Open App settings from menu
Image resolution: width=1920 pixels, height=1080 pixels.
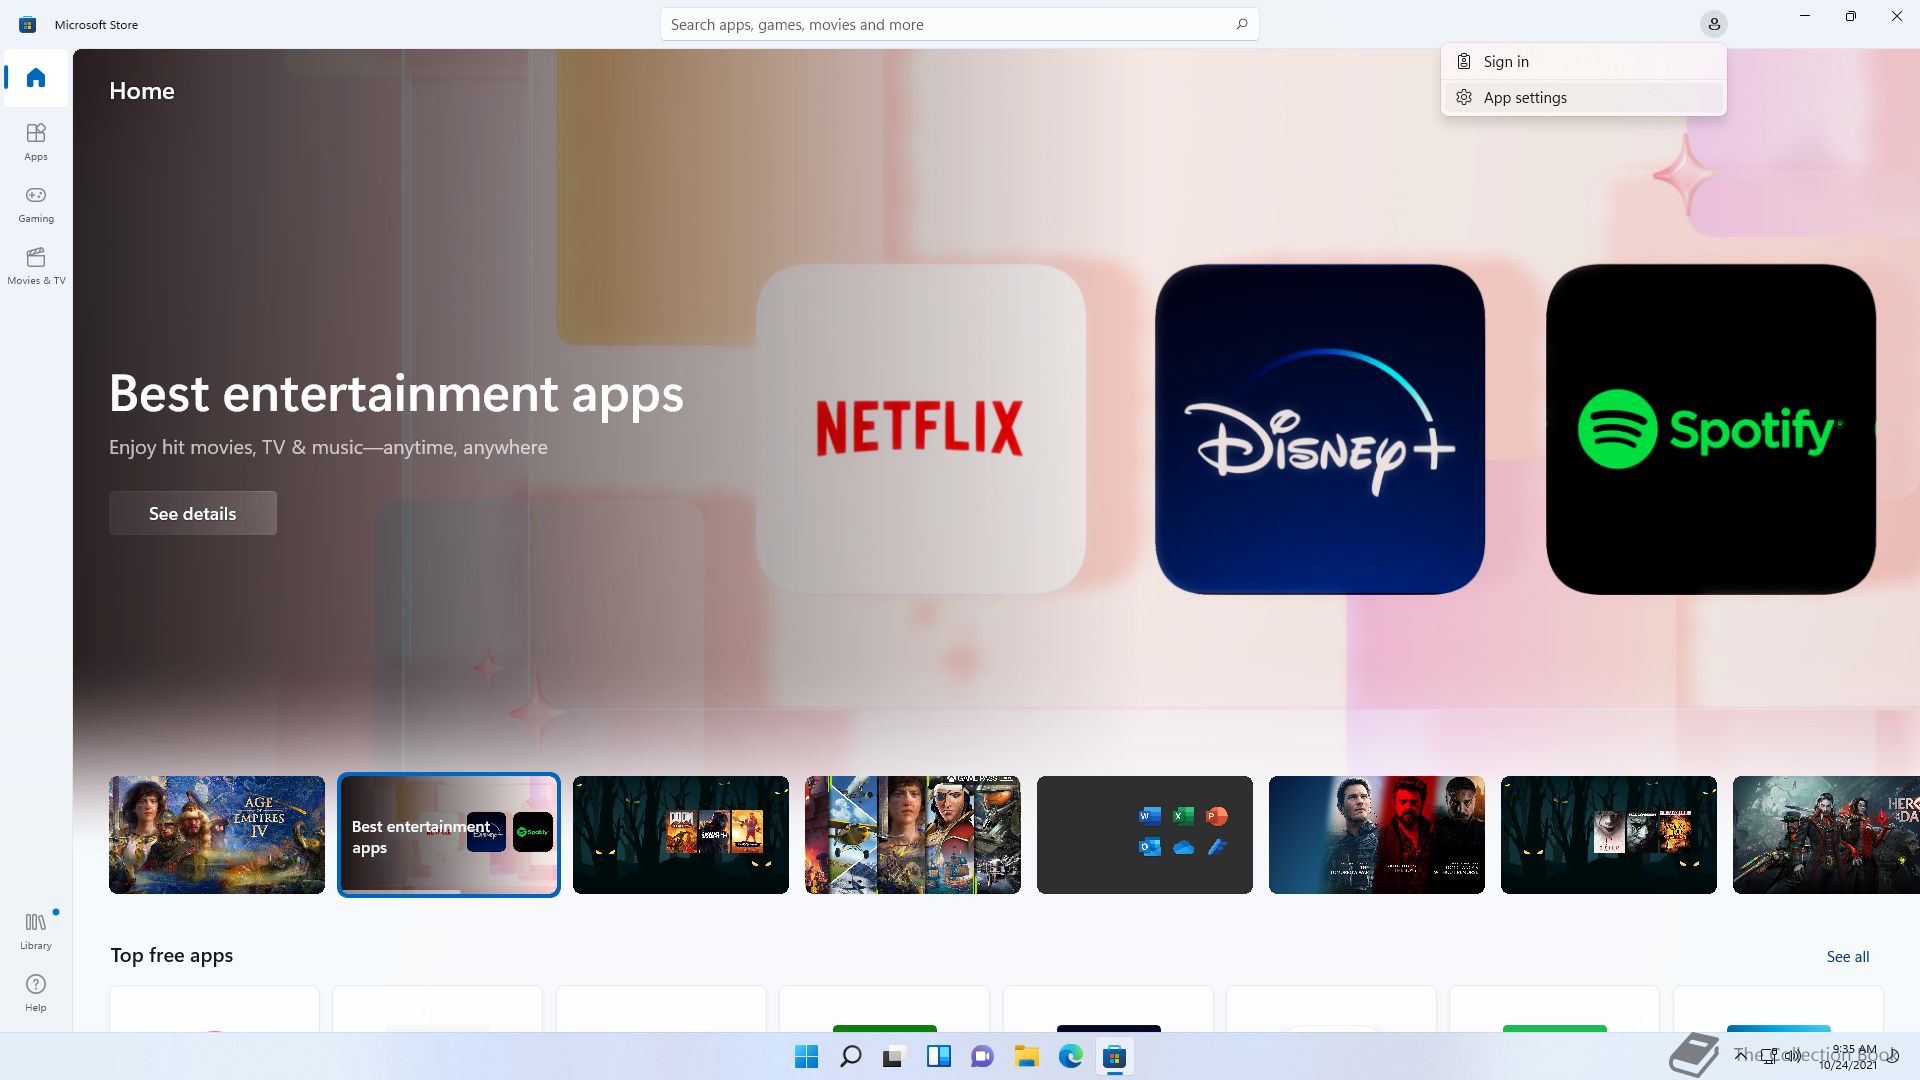point(1583,97)
